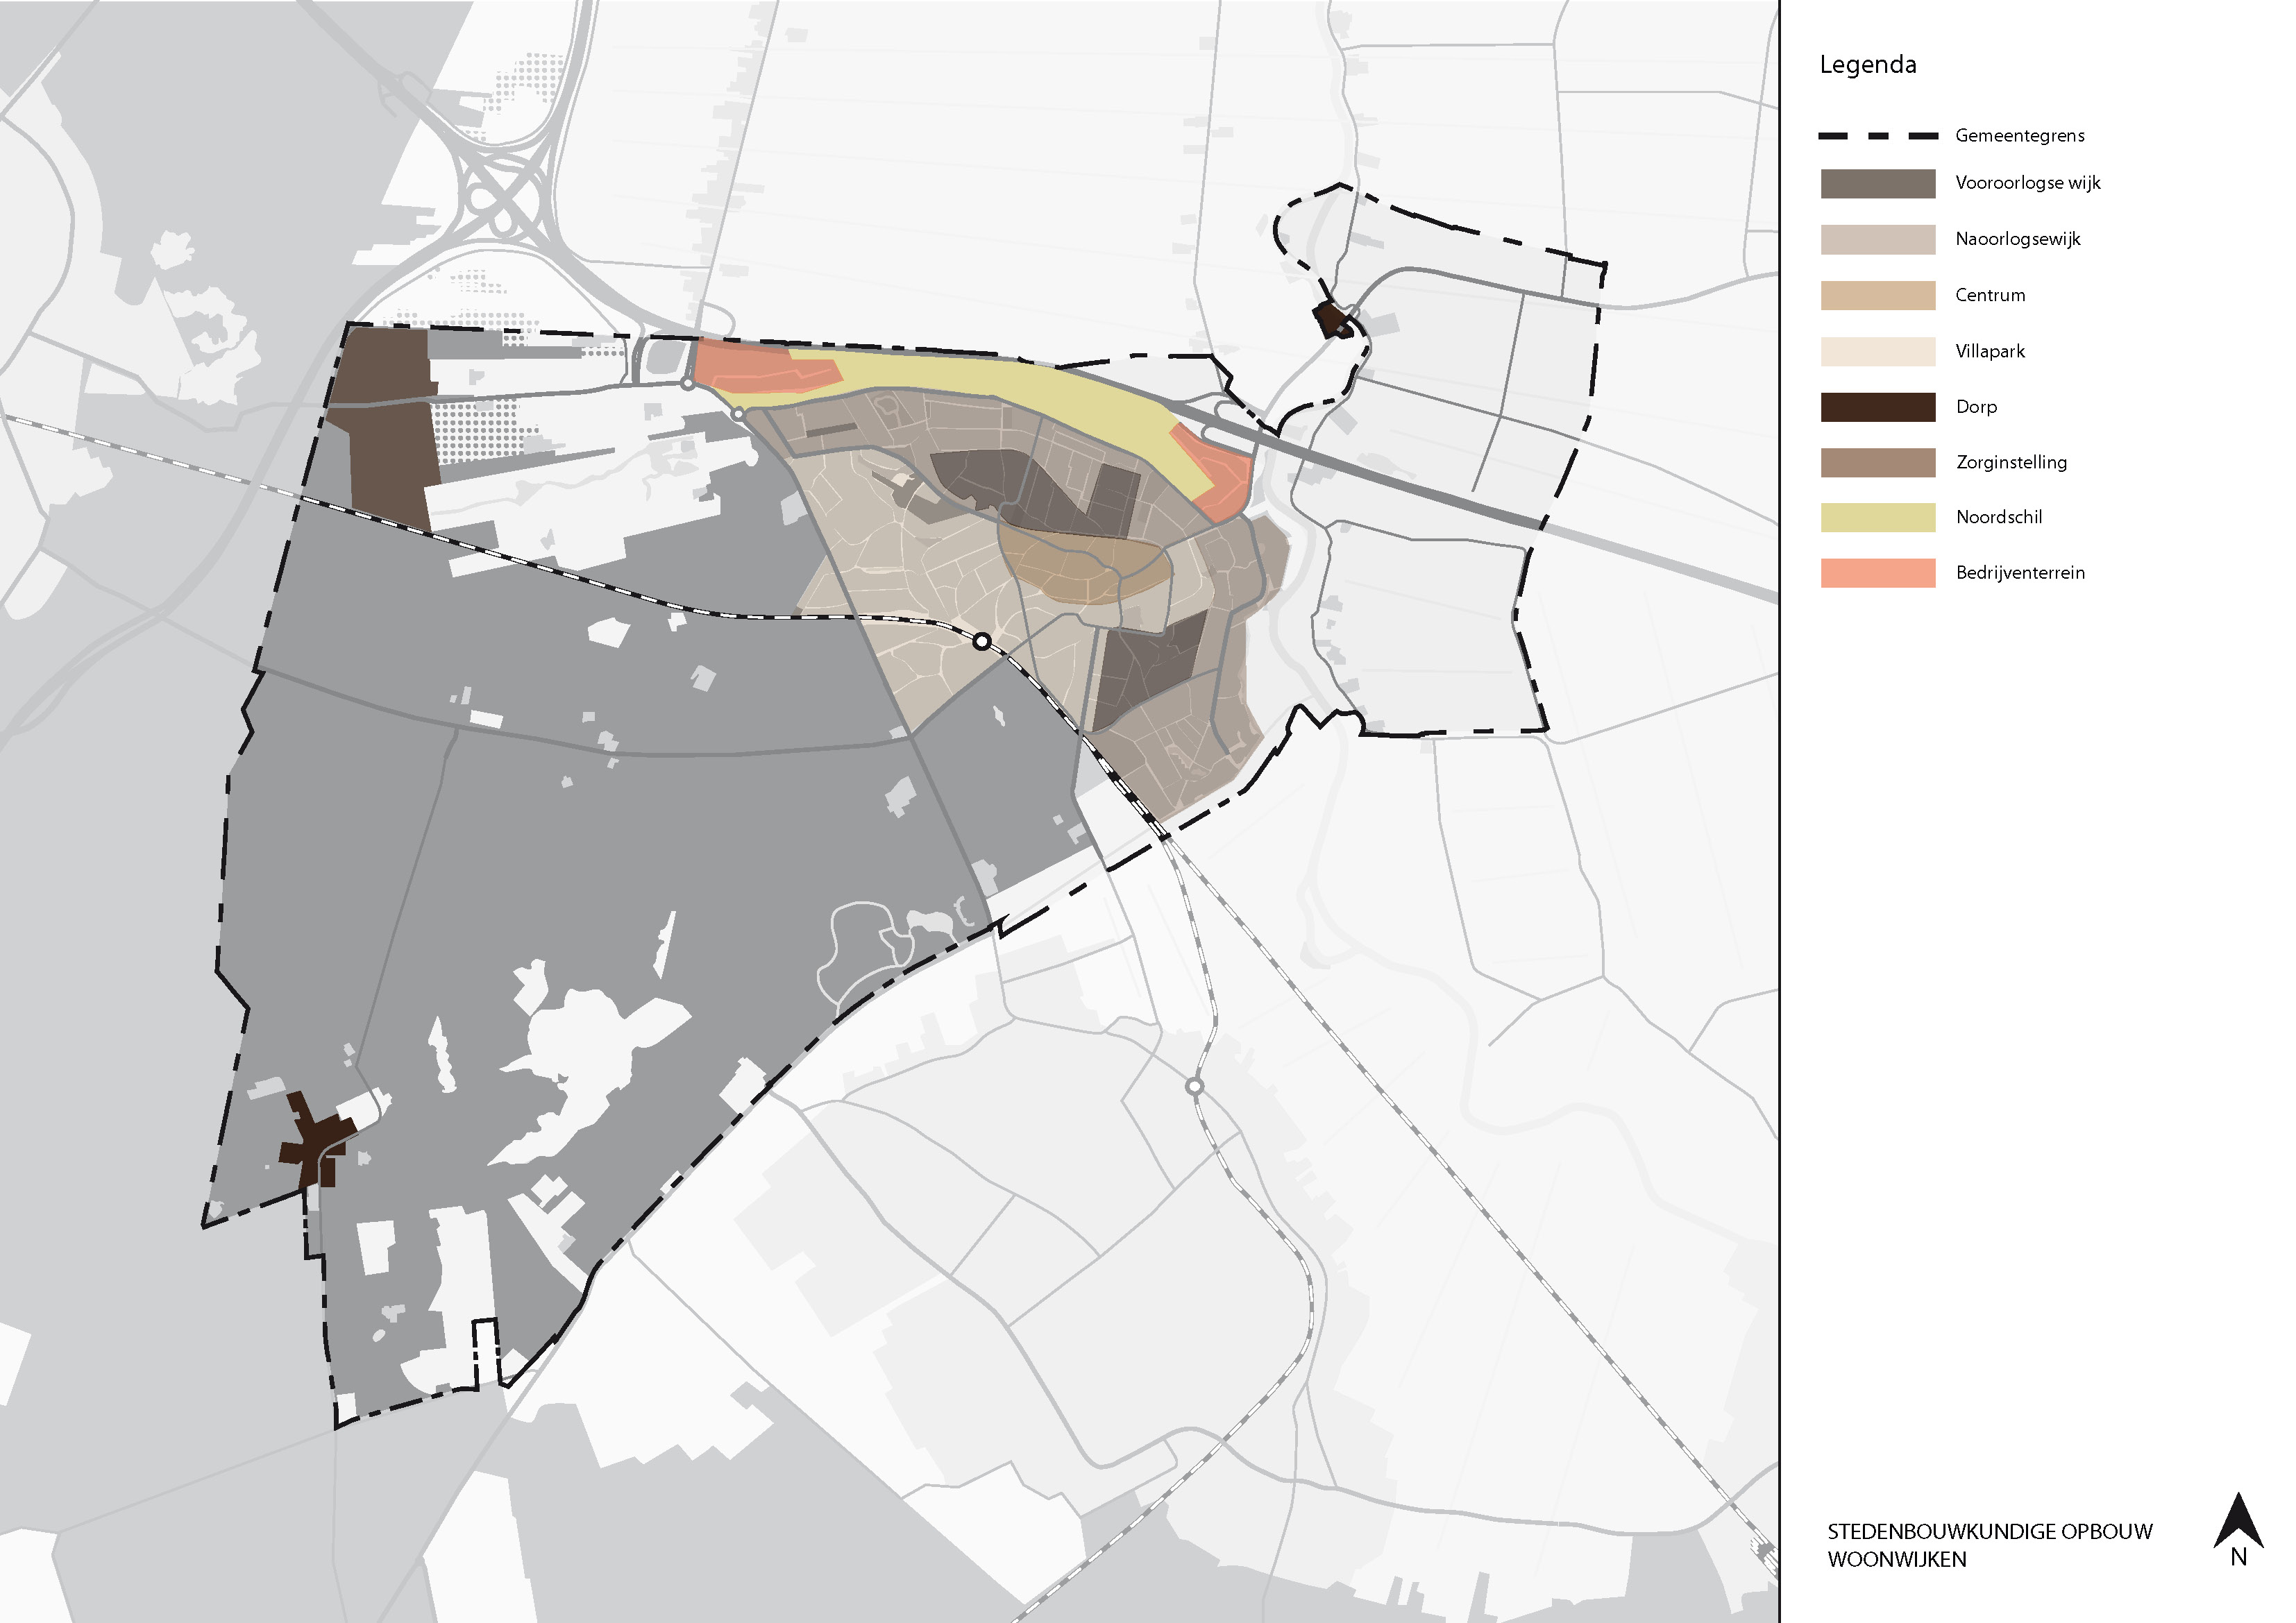Click the 'Centrum' legend label

1990,295
